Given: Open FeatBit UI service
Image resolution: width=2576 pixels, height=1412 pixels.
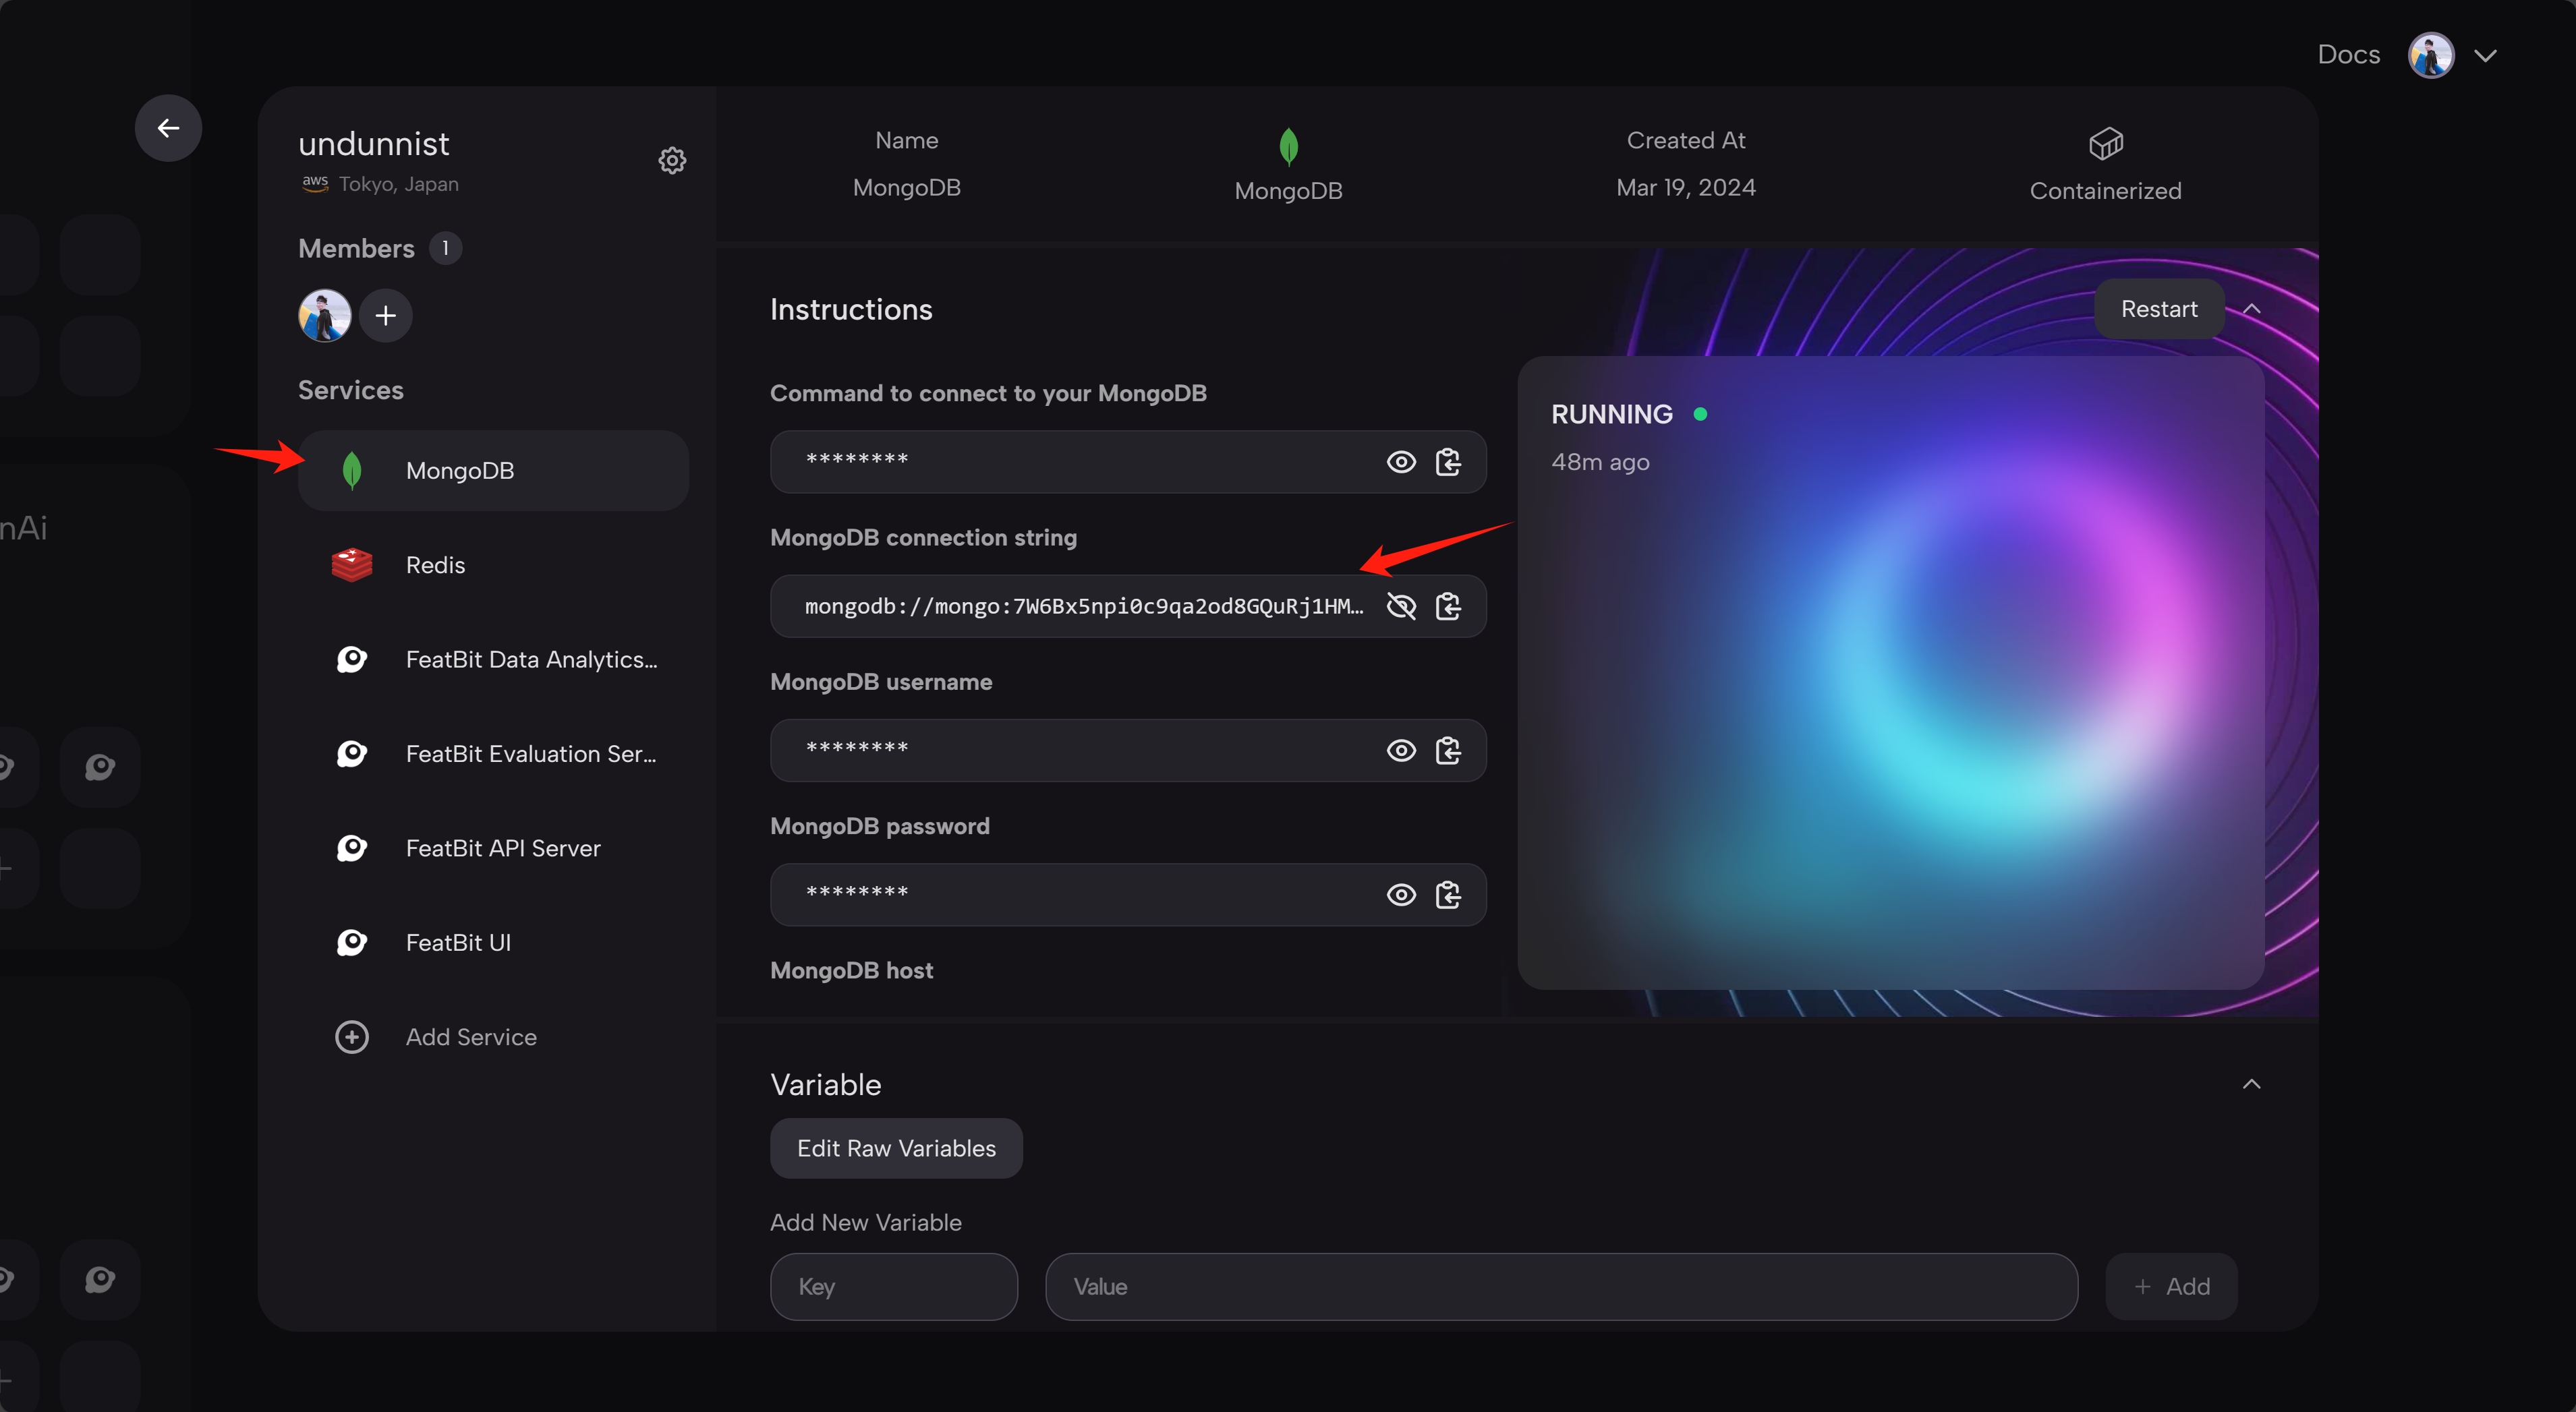Looking at the screenshot, I should coord(493,942).
